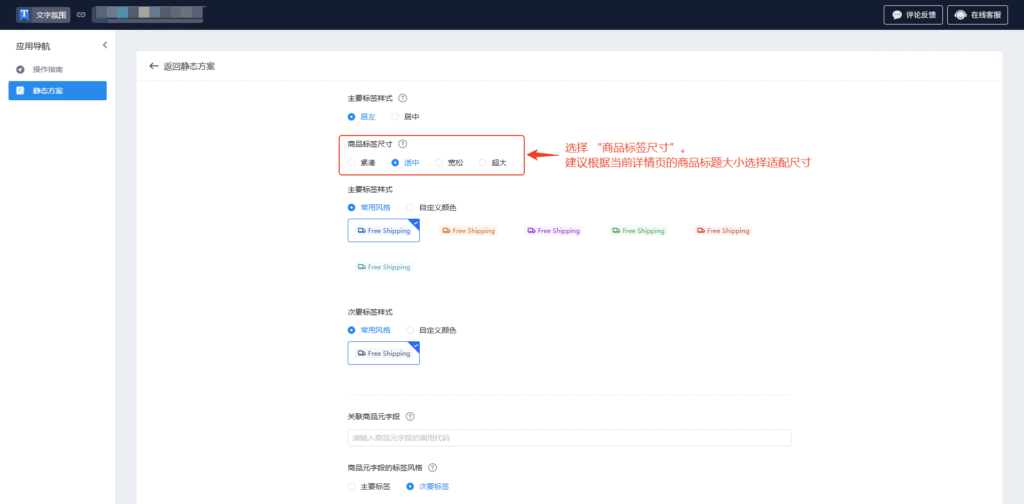Choose the secondary Free Shipping style card
This screenshot has width=1024, height=504.
point(383,353)
